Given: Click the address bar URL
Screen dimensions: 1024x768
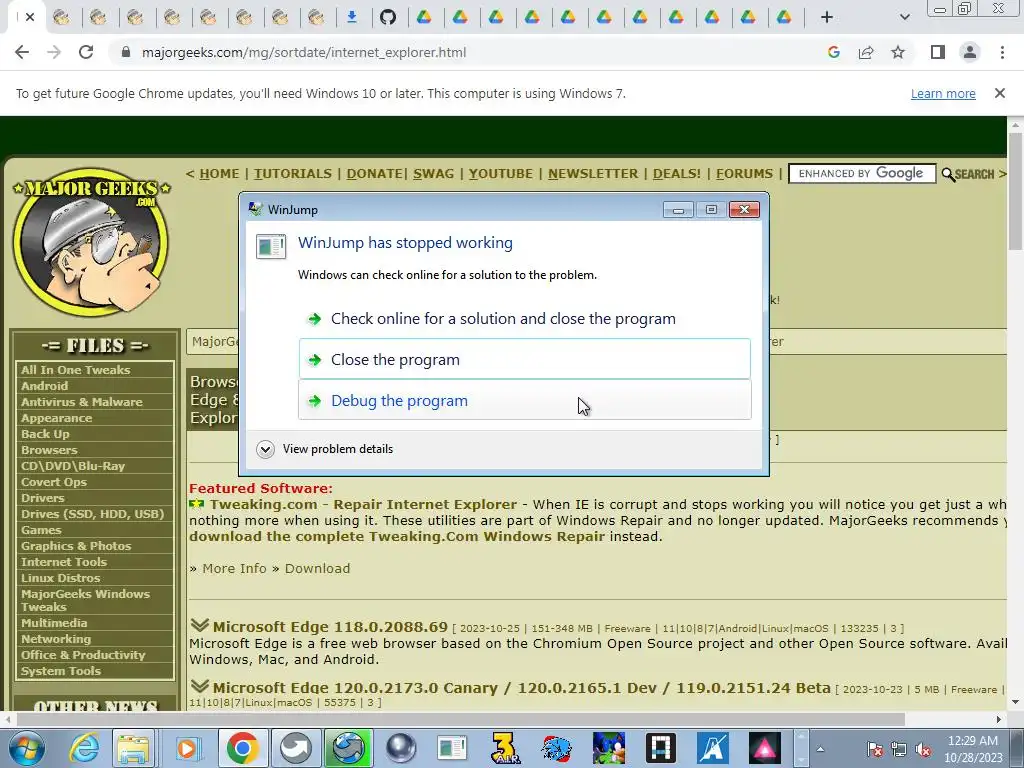Looking at the screenshot, I should click(304, 52).
